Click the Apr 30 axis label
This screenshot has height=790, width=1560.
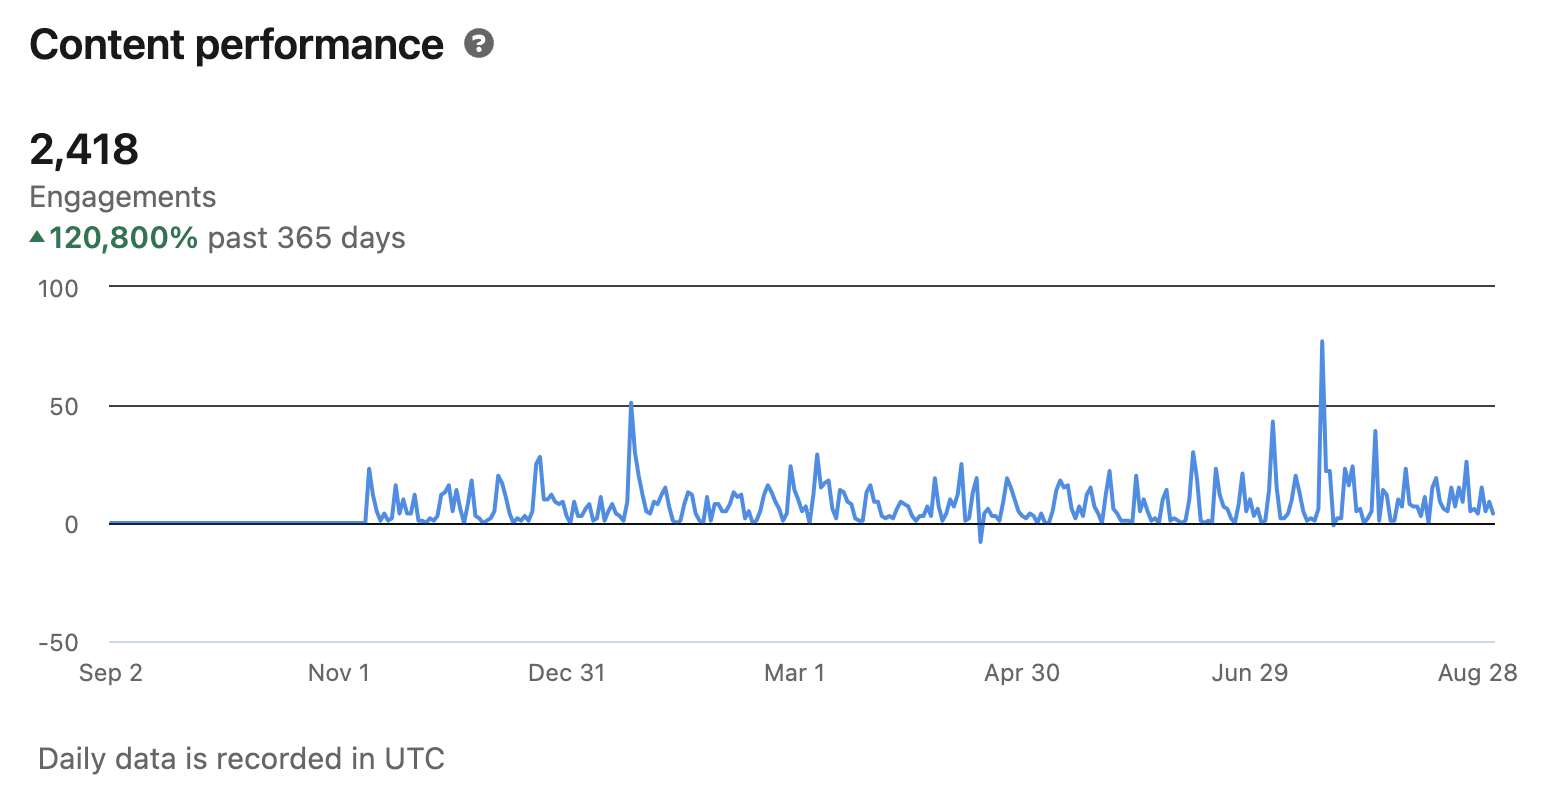point(1022,673)
